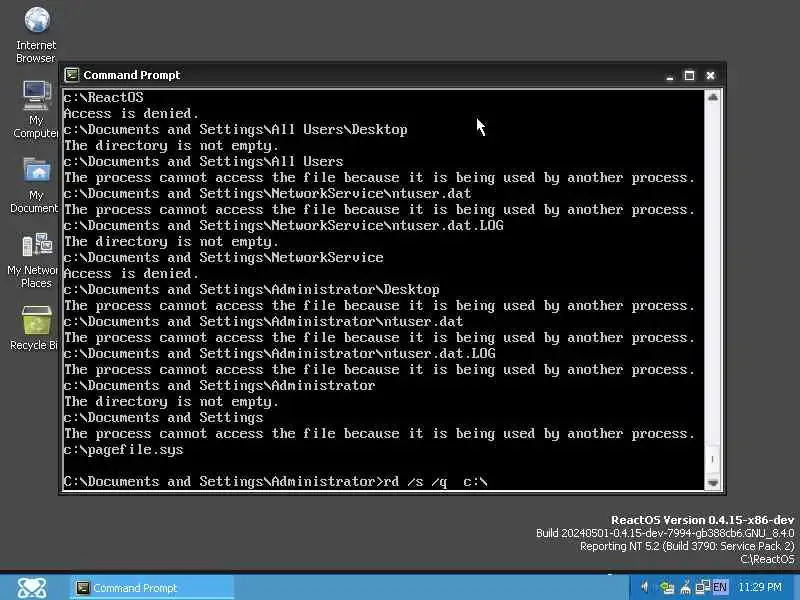The image size is (800, 600).
Task: Click the Command Prompt title bar icon
Action: [x=71, y=75]
